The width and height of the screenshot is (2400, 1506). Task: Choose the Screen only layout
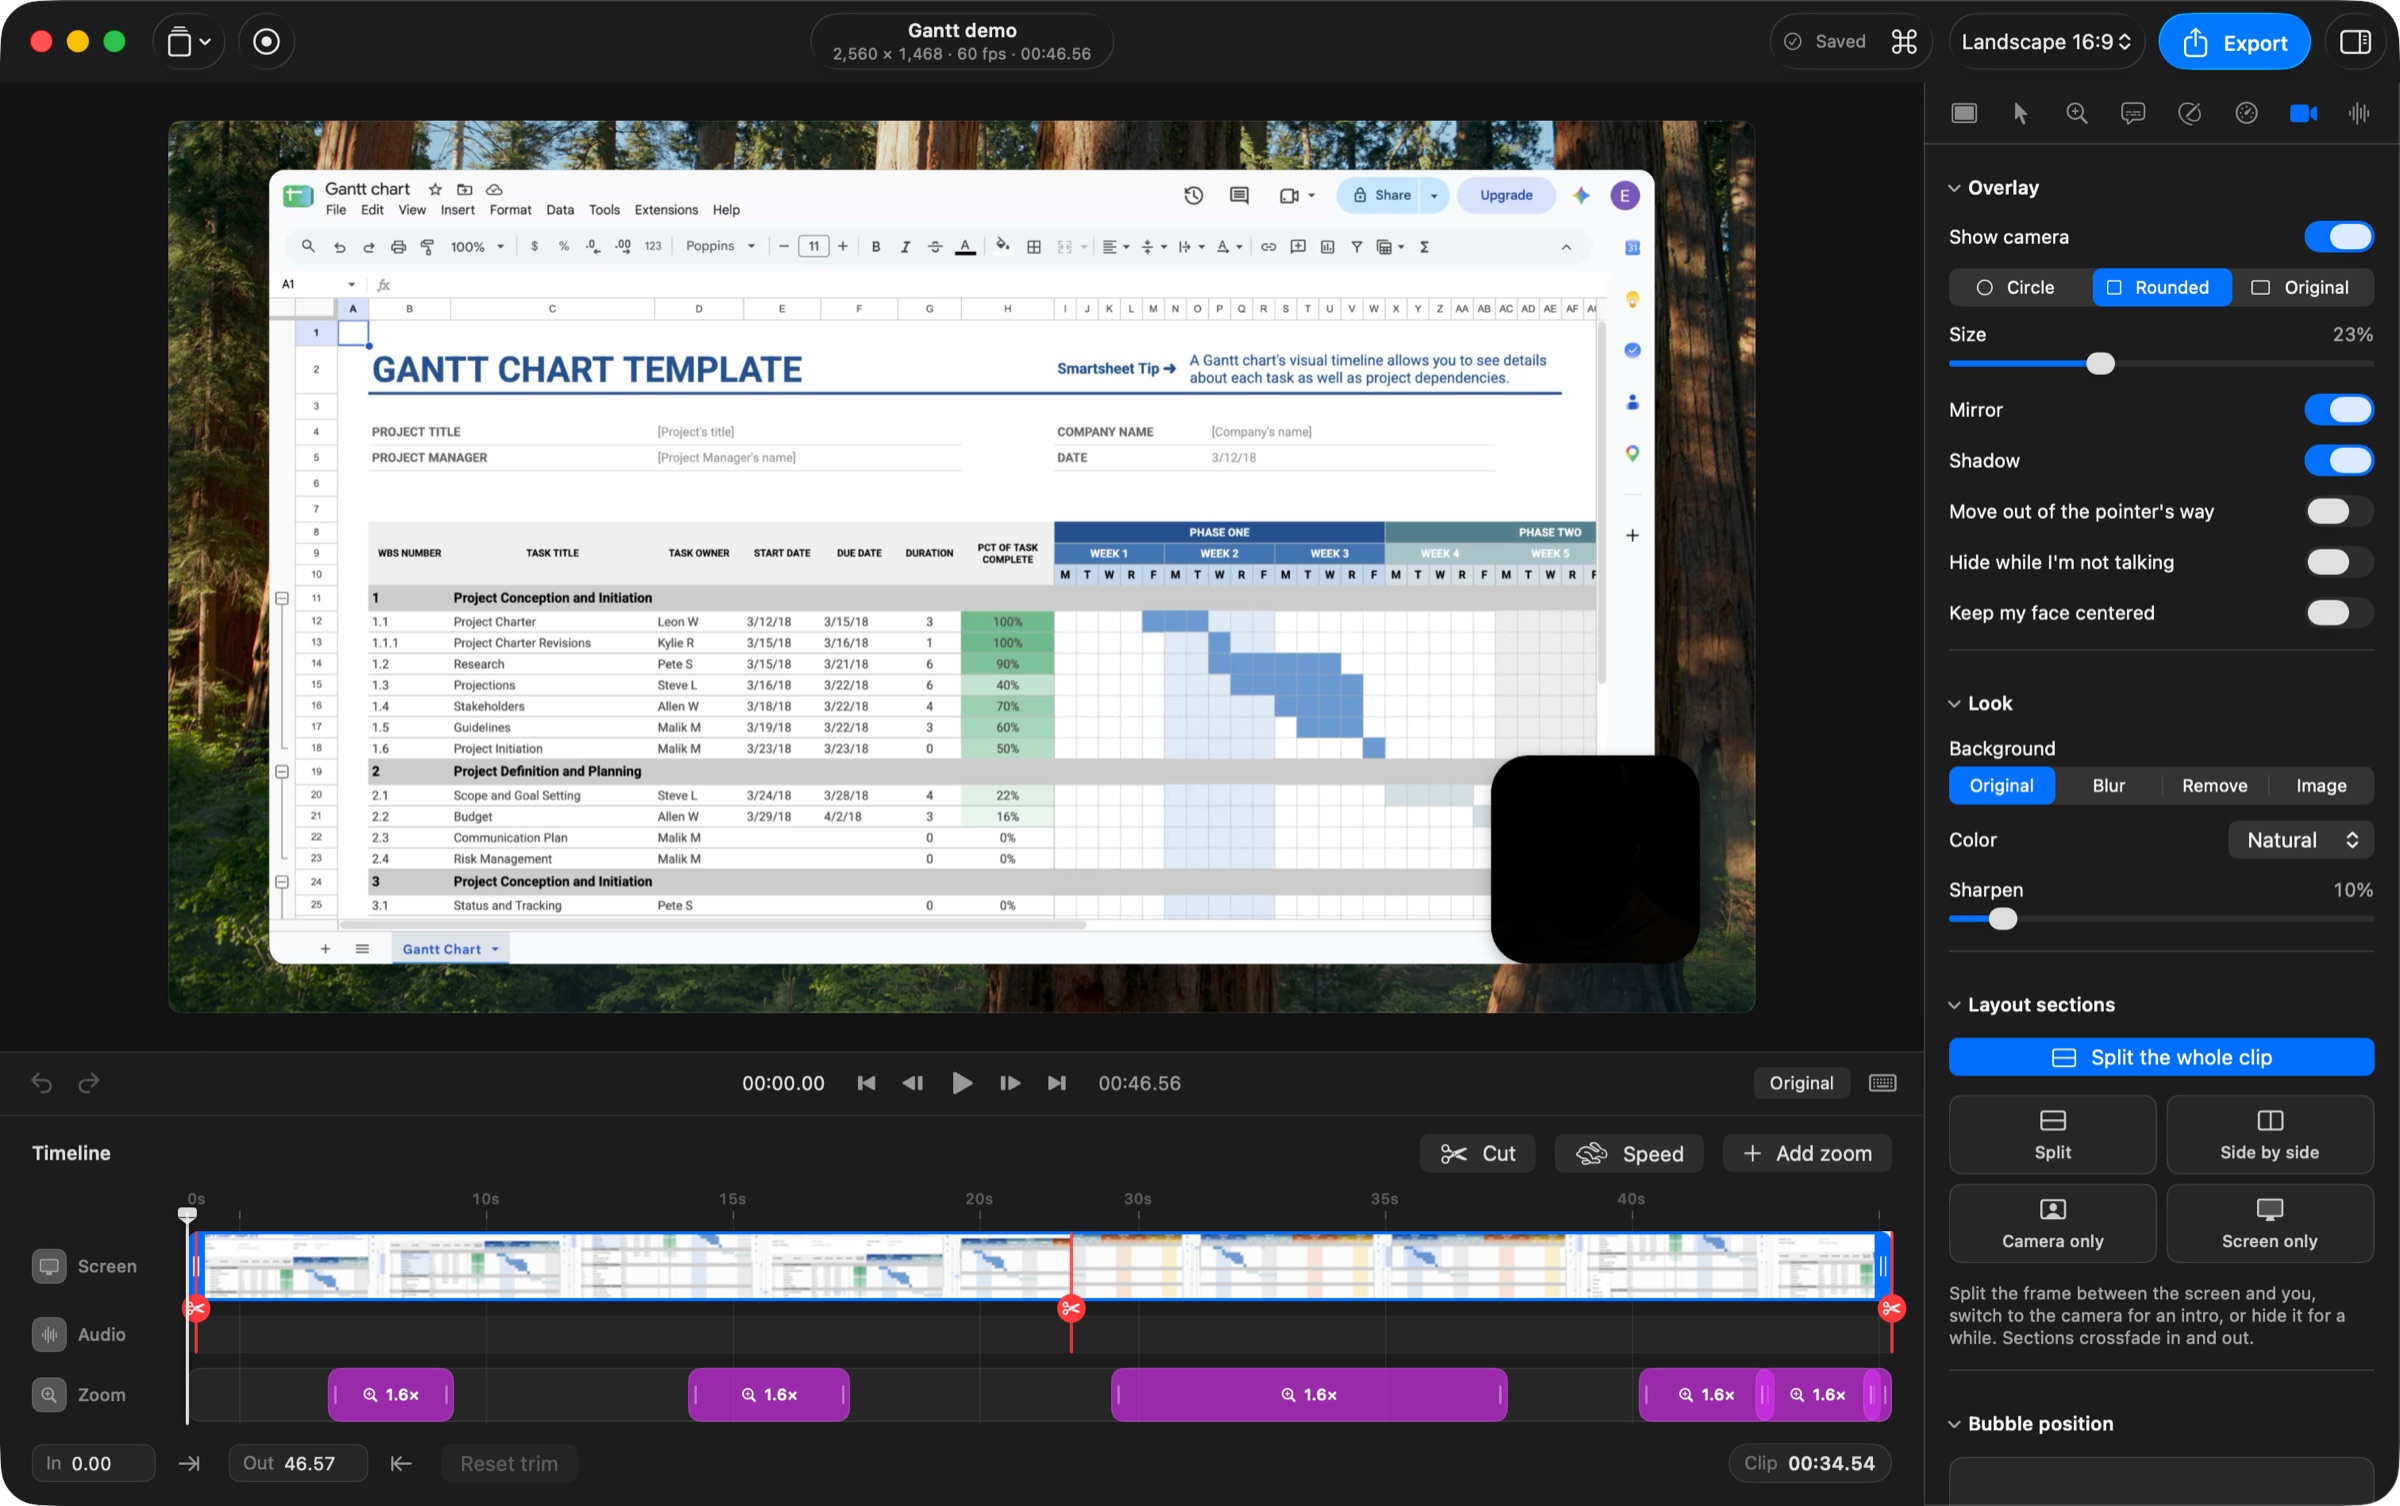coord(2269,1224)
